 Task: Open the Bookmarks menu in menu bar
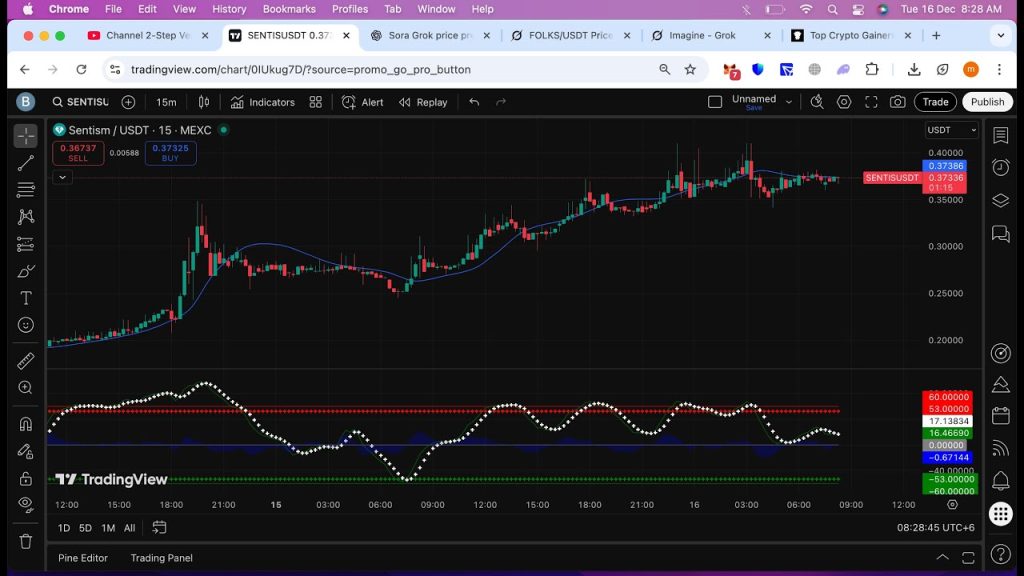point(289,9)
